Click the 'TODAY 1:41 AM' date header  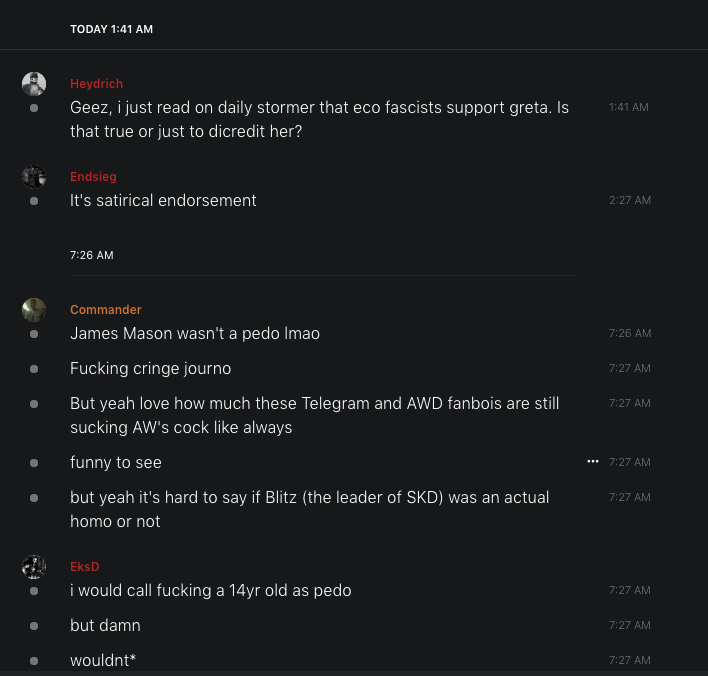(111, 29)
